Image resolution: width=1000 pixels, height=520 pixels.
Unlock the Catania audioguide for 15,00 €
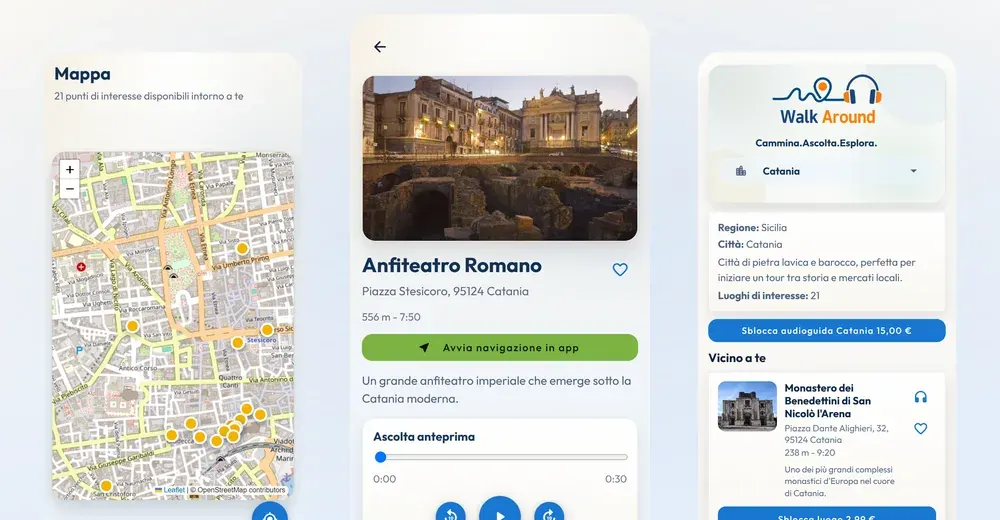click(827, 331)
